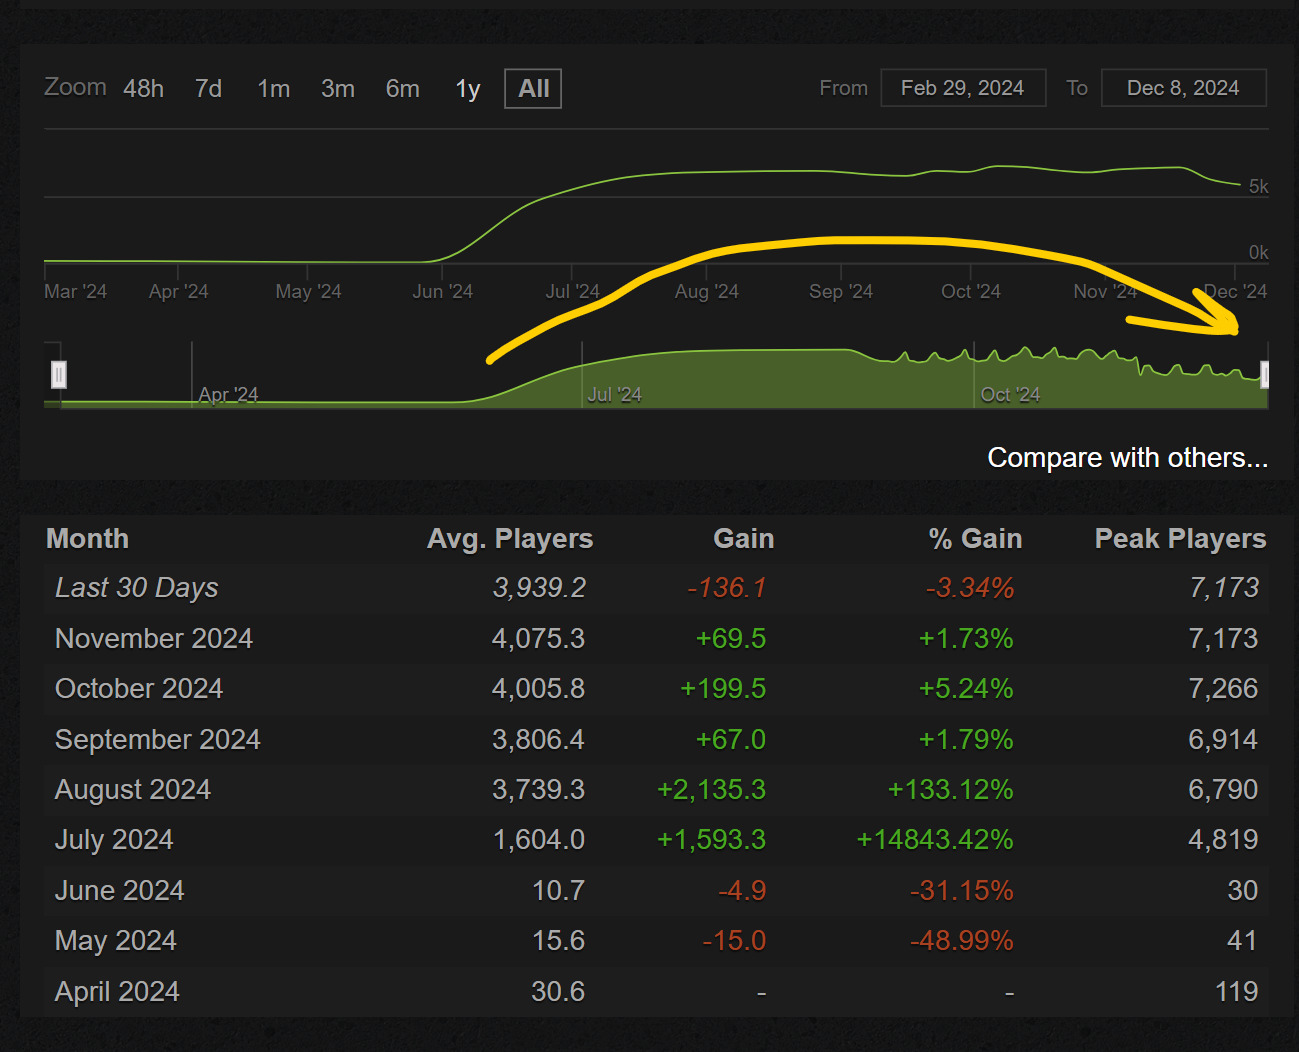The width and height of the screenshot is (1299, 1052).
Task: Click the Month column header
Action: pos(87,539)
